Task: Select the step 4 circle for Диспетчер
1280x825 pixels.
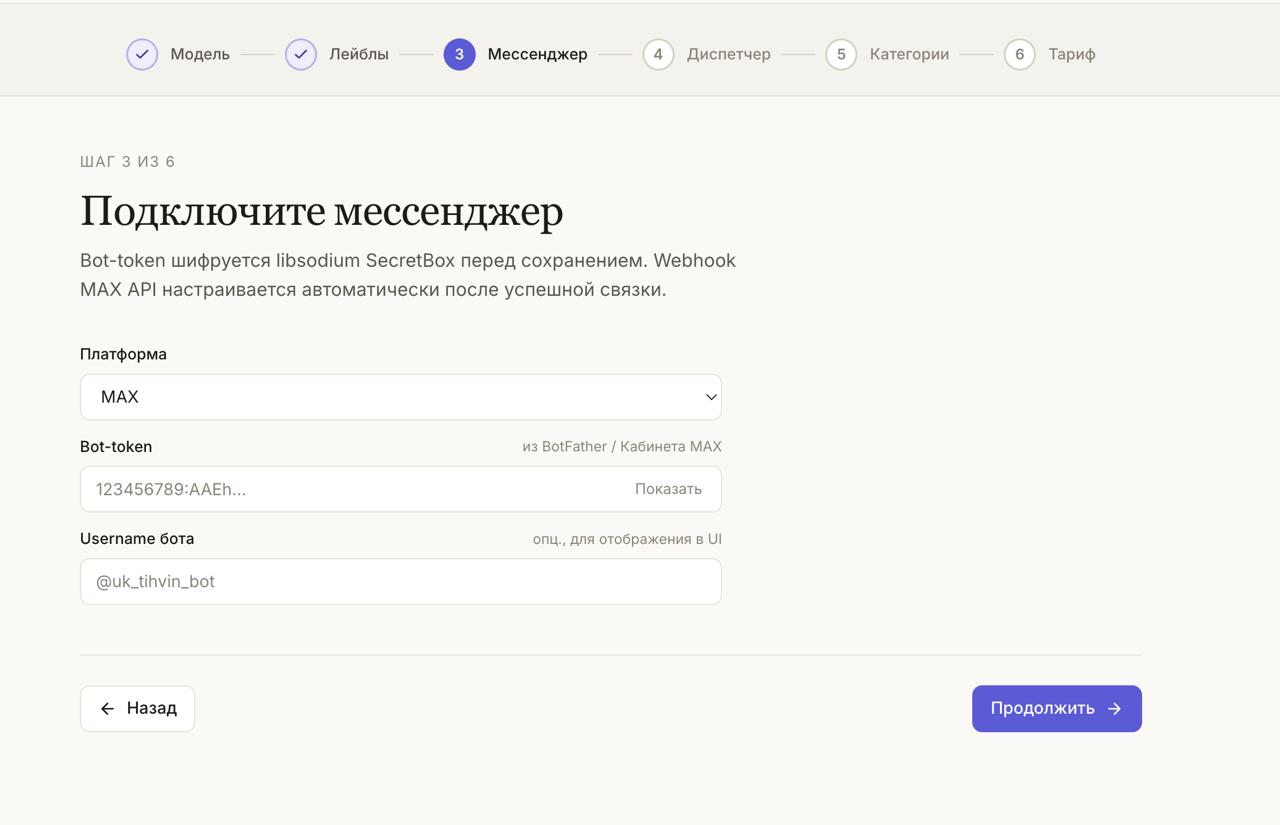Action: pyautogui.click(x=658, y=54)
